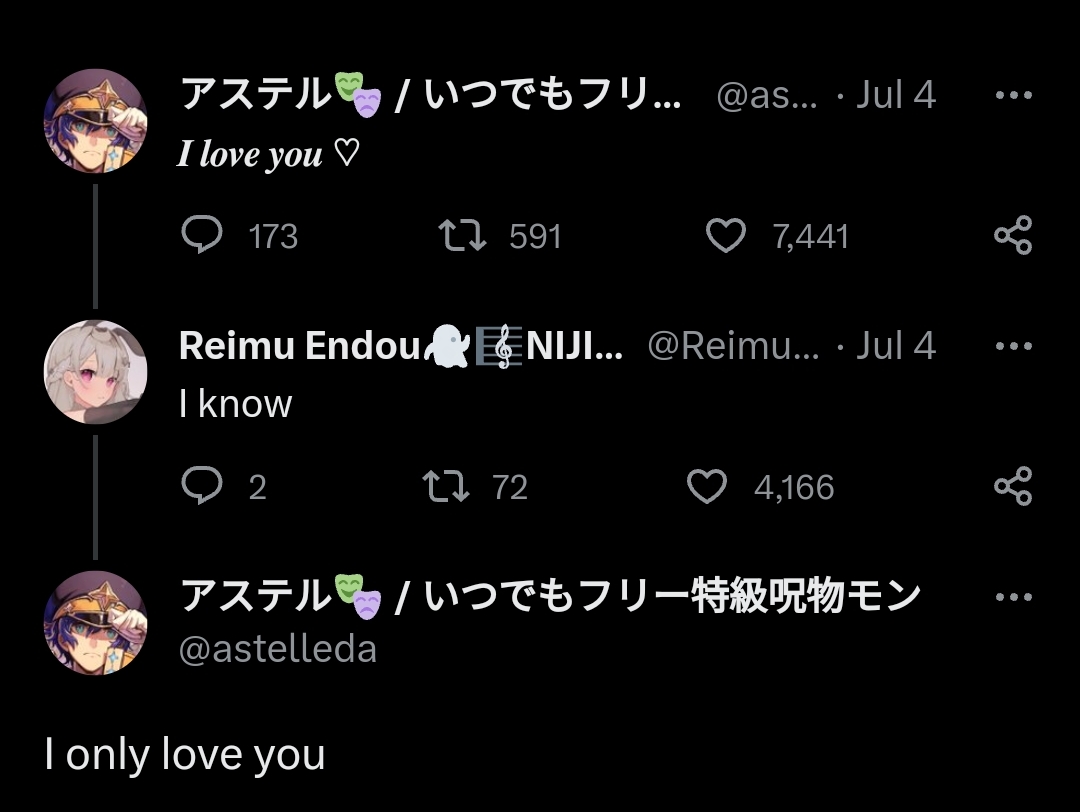Open more options on the main tweet
The height and width of the screenshot is (812, 1080).
coord(1014,596)
